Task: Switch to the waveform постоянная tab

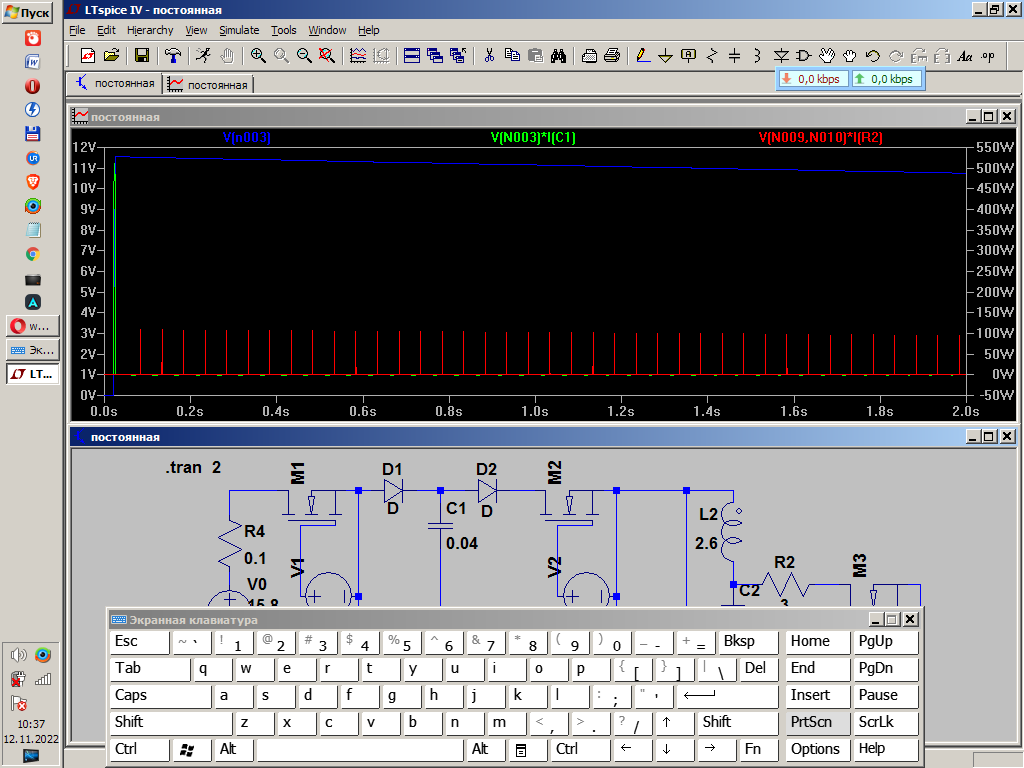Action: coord(209,85)
